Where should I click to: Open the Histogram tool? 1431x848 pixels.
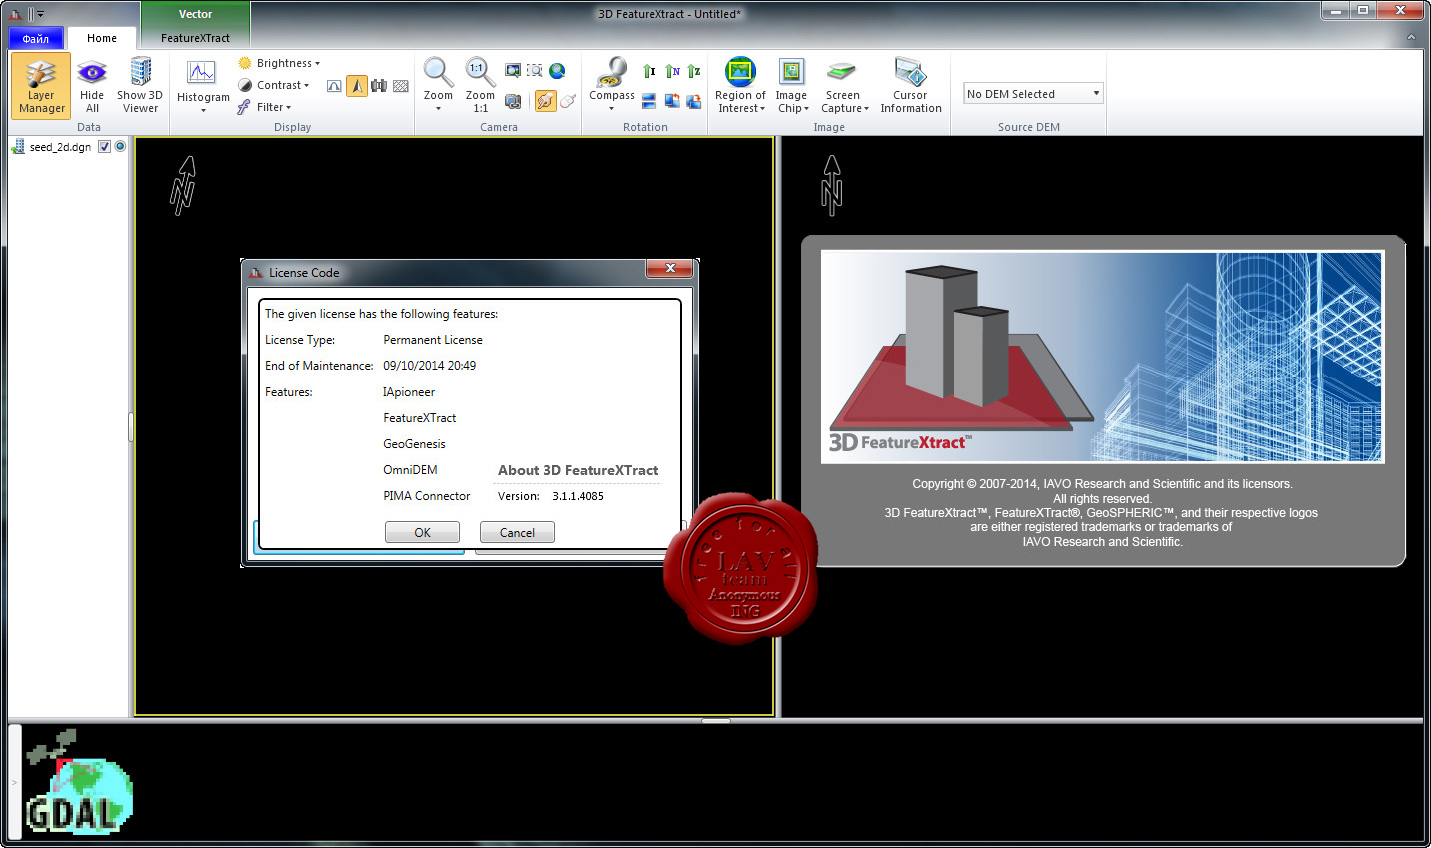[203, 80]
